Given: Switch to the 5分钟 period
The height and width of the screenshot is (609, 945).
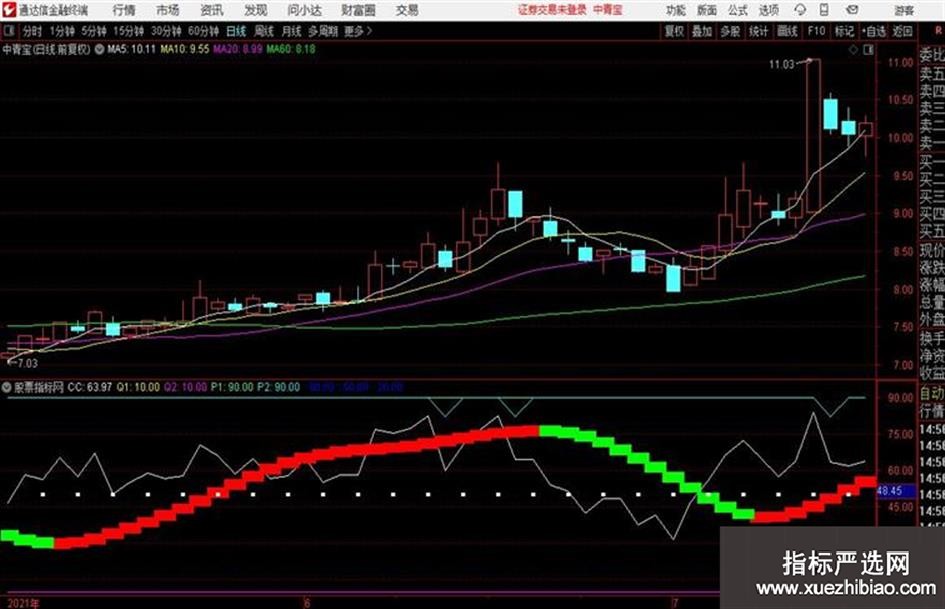Looking at the screenshot, I should (93, 31).
